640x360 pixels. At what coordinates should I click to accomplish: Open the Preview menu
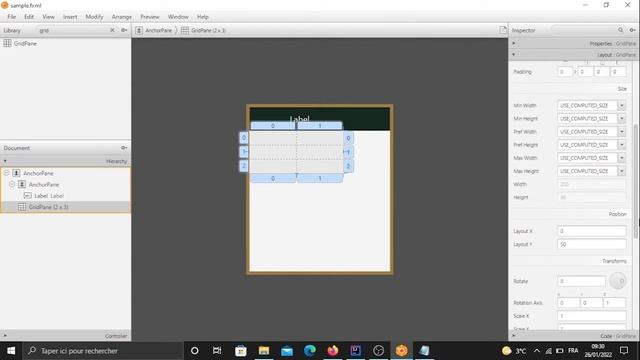(x=150, y=17)
